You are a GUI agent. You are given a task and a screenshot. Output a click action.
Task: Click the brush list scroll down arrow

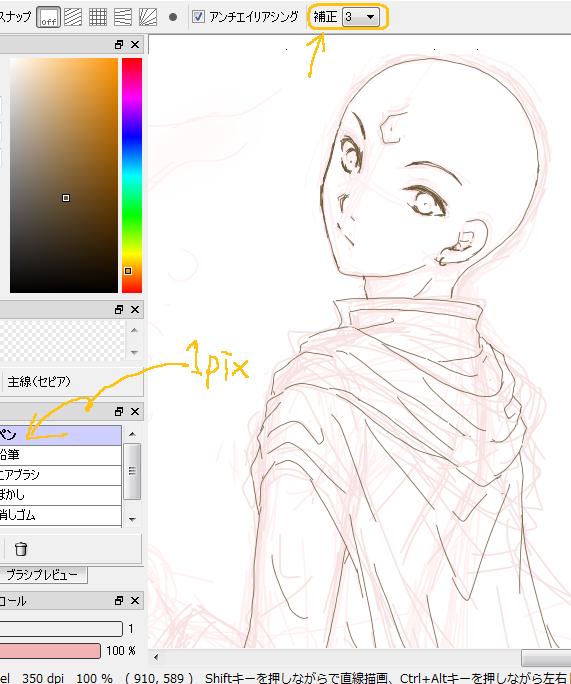click(133, 520)
